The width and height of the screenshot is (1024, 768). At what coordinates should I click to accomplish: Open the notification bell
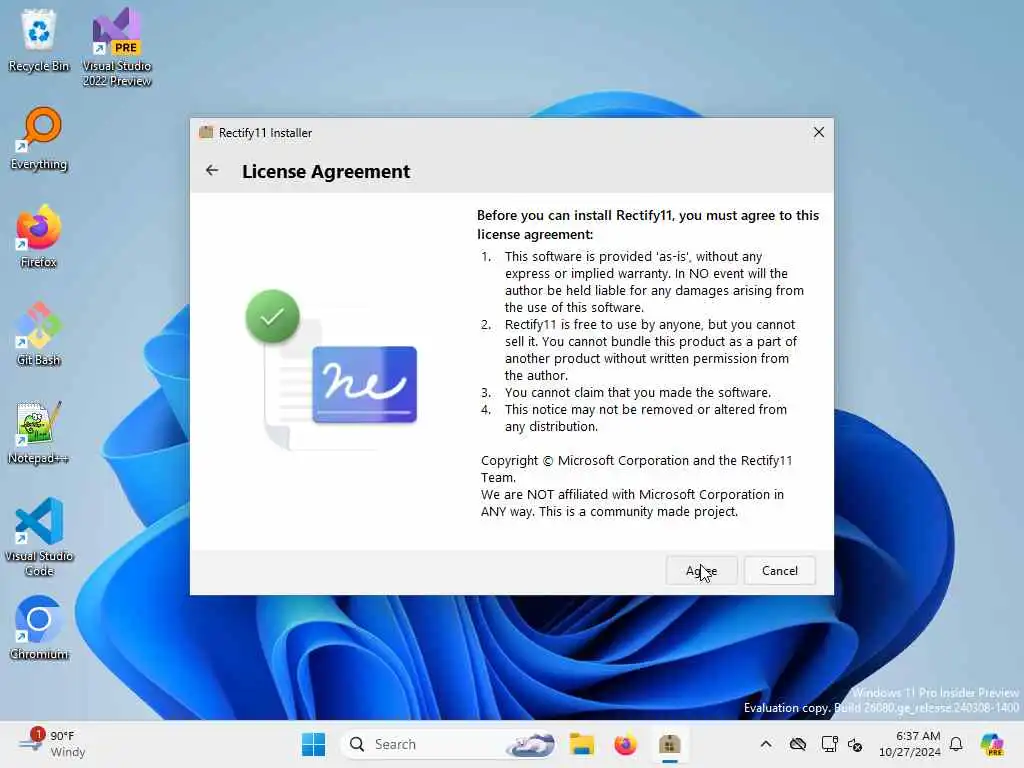point(956,744)
